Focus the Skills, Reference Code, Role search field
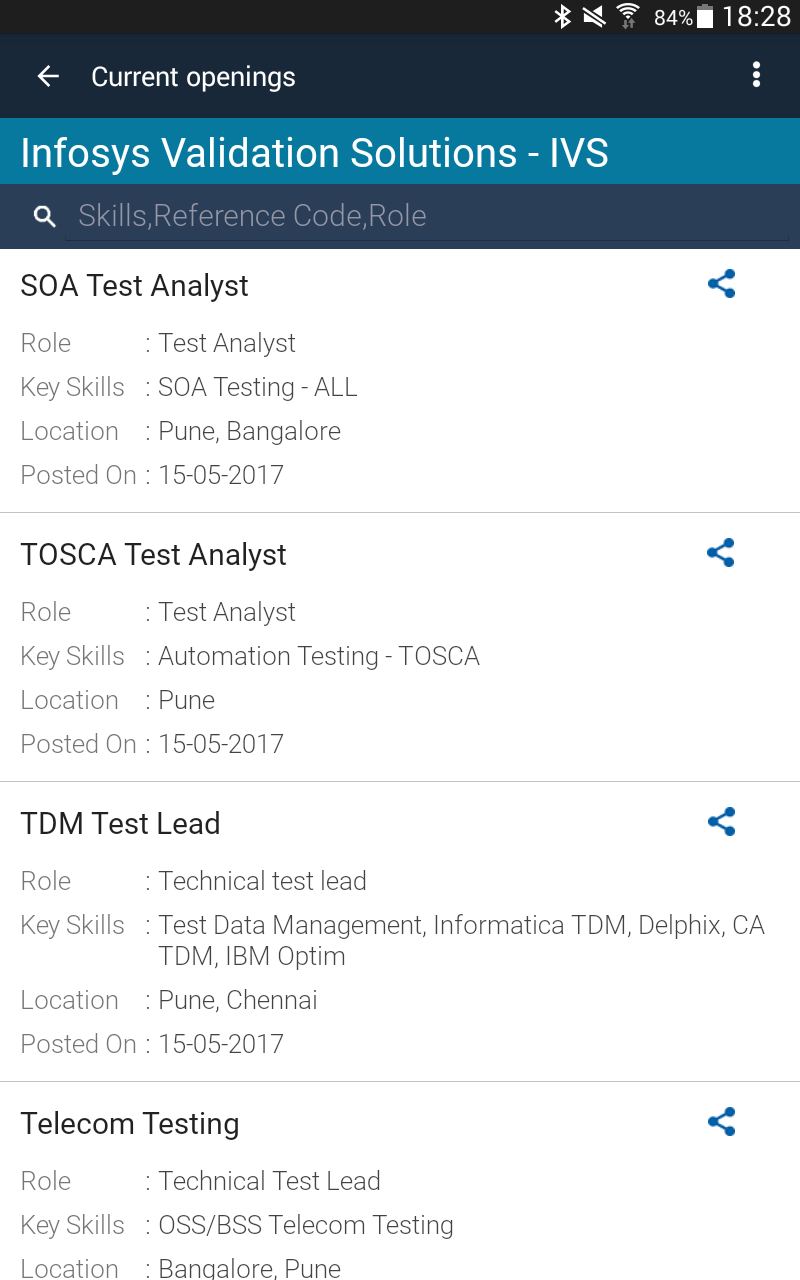 point(425,216)
